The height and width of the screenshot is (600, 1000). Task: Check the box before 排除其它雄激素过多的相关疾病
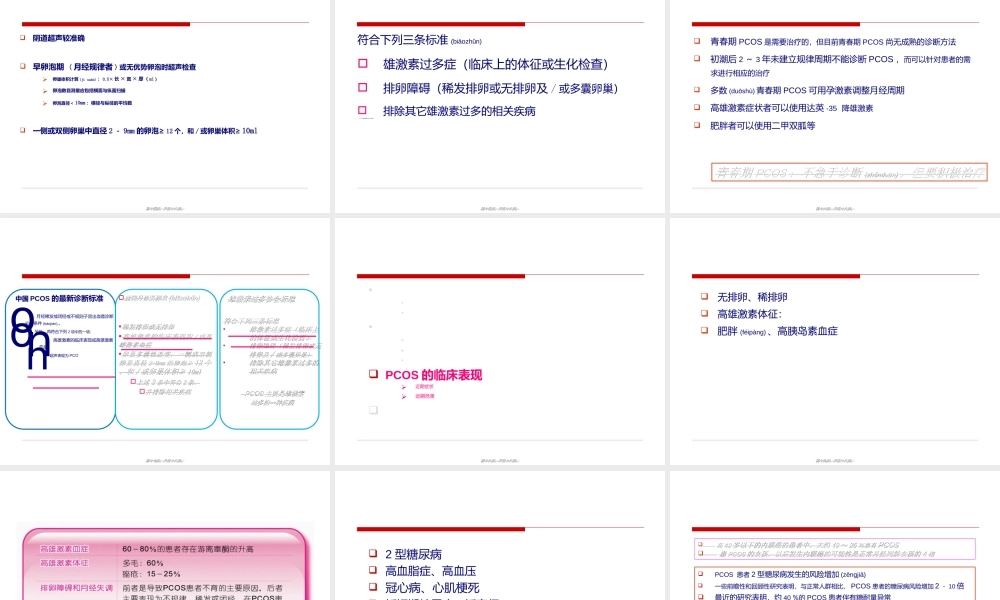[x=365, y=110]
